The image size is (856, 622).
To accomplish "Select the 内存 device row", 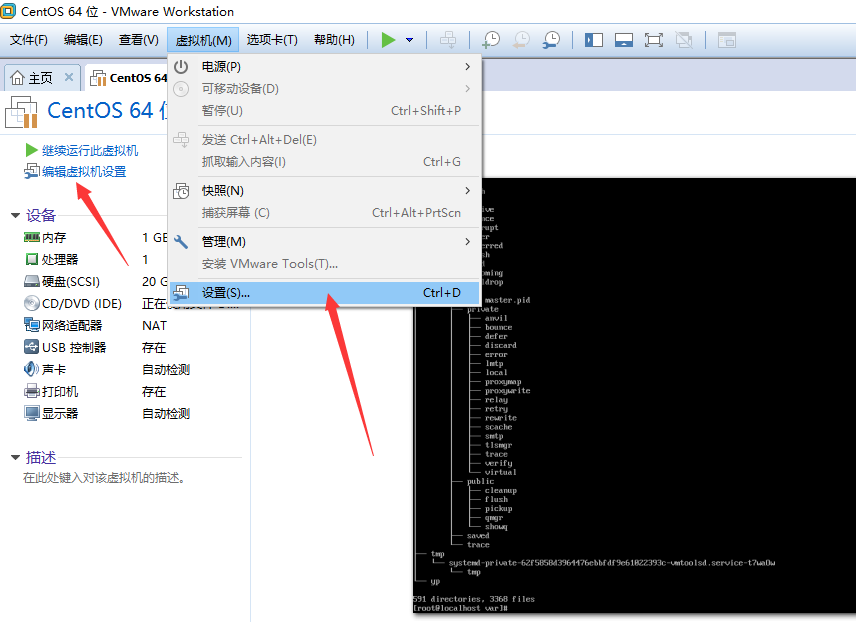I will [96, 238].
